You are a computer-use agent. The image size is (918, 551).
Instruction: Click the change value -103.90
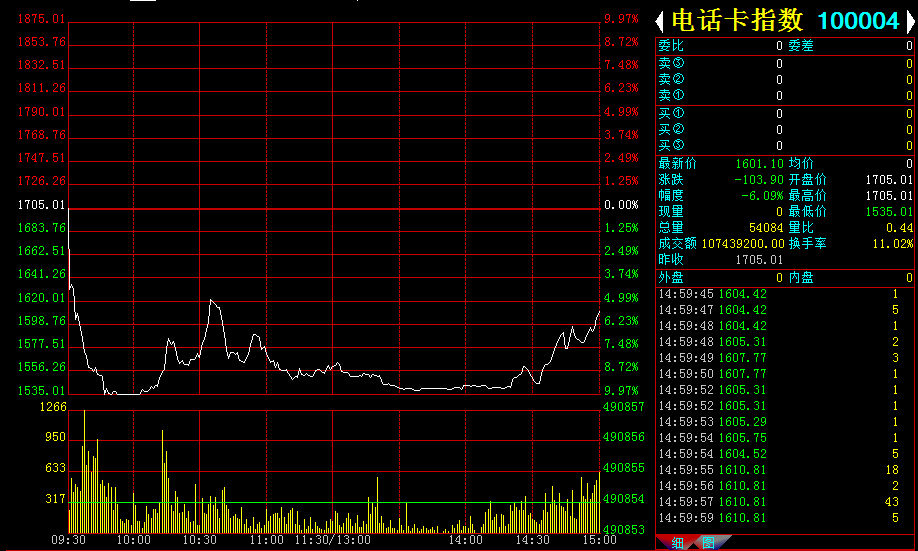(x=759, y=180)
